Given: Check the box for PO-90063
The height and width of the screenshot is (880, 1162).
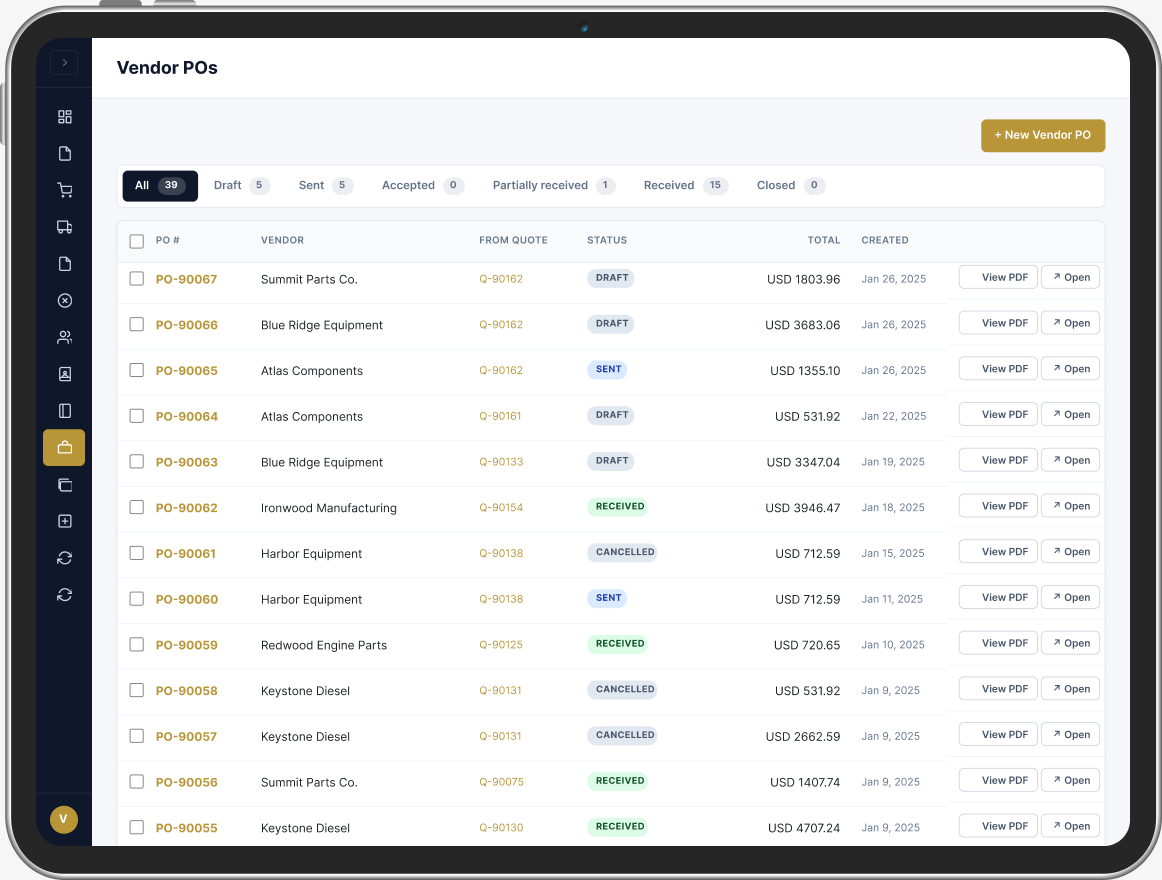Looking at the screenshot, I should point(136,461).
